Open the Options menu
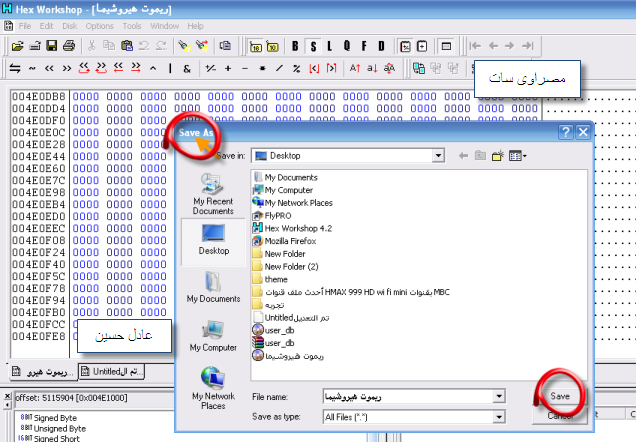 tap(99, 26)
